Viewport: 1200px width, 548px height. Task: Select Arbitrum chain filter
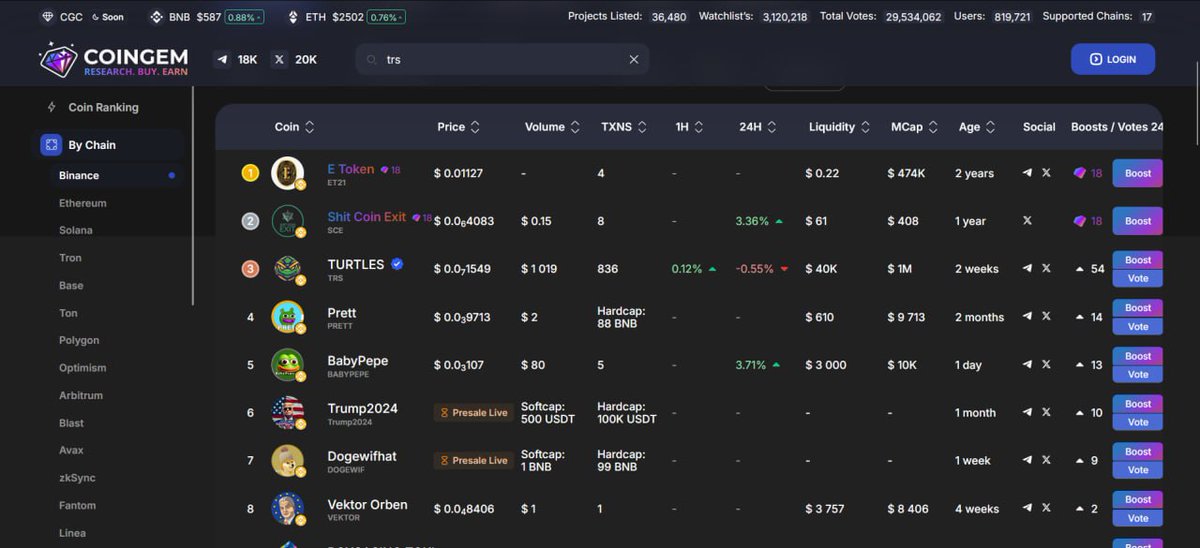(x=81, y=395)
